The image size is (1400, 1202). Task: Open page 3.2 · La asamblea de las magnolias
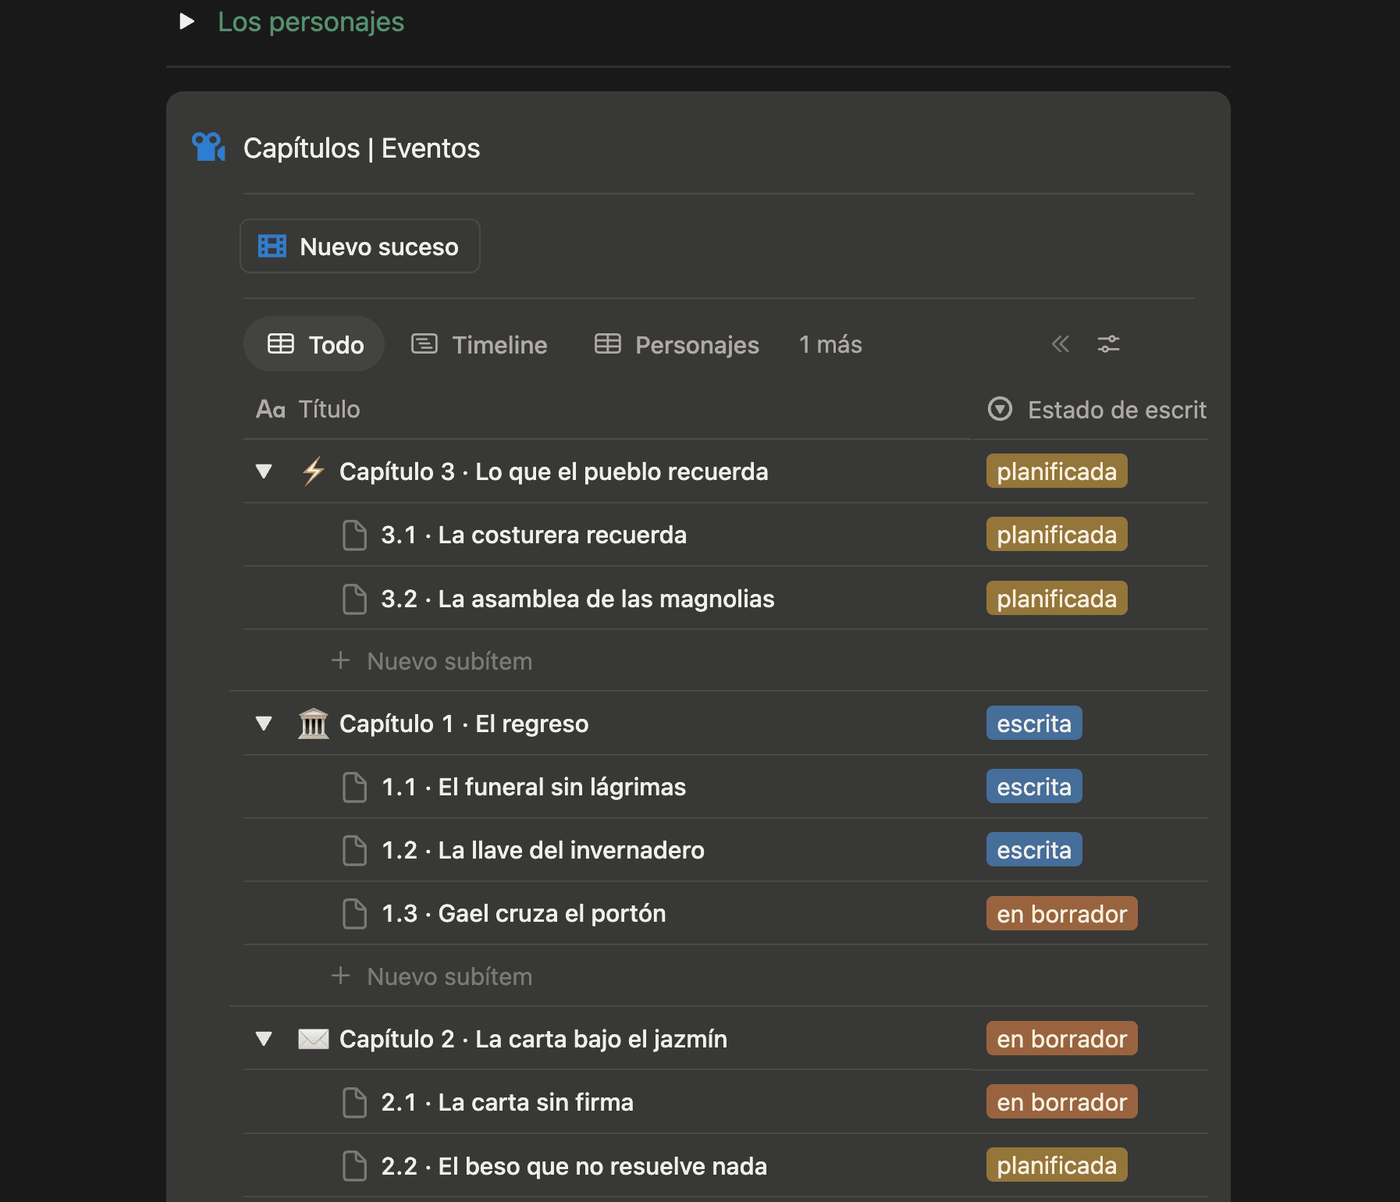[578, 599]
